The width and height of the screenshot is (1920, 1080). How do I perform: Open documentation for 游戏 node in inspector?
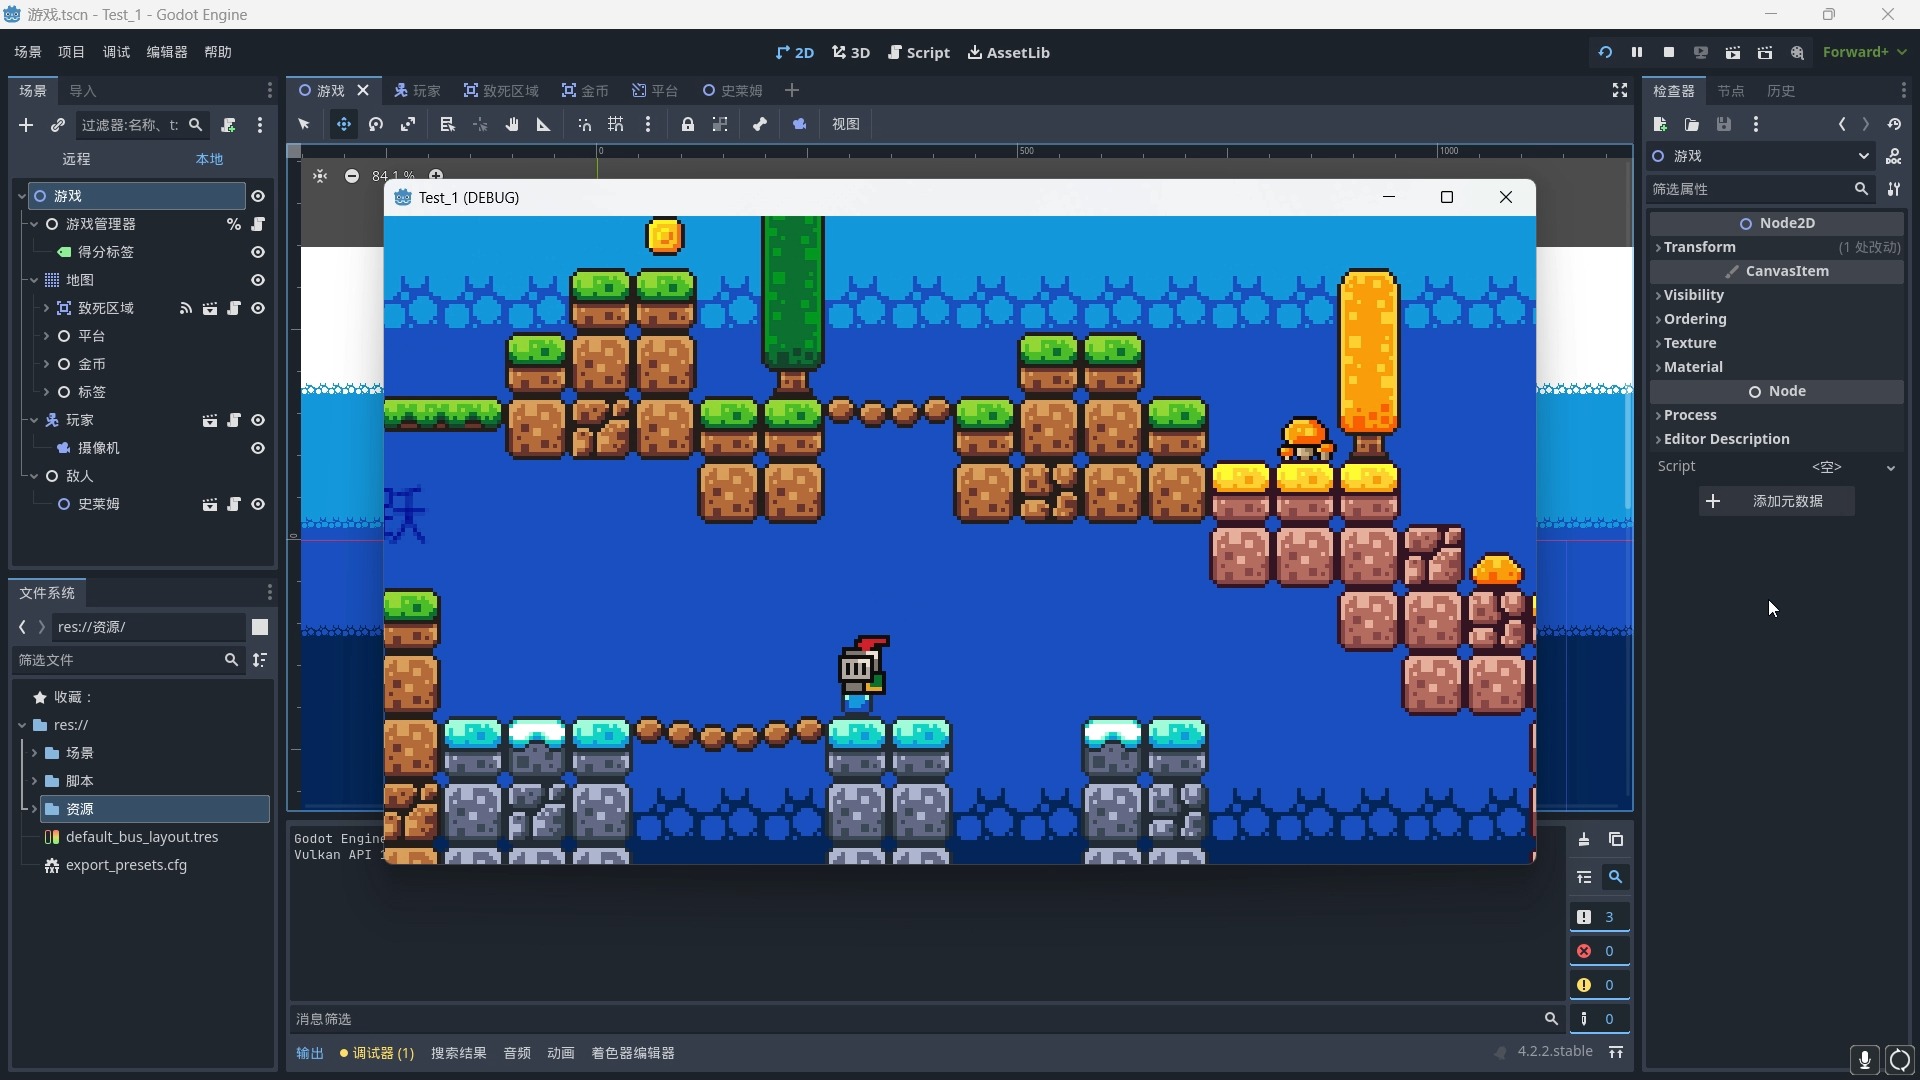pyautogui.click(x=1894, y=156)
